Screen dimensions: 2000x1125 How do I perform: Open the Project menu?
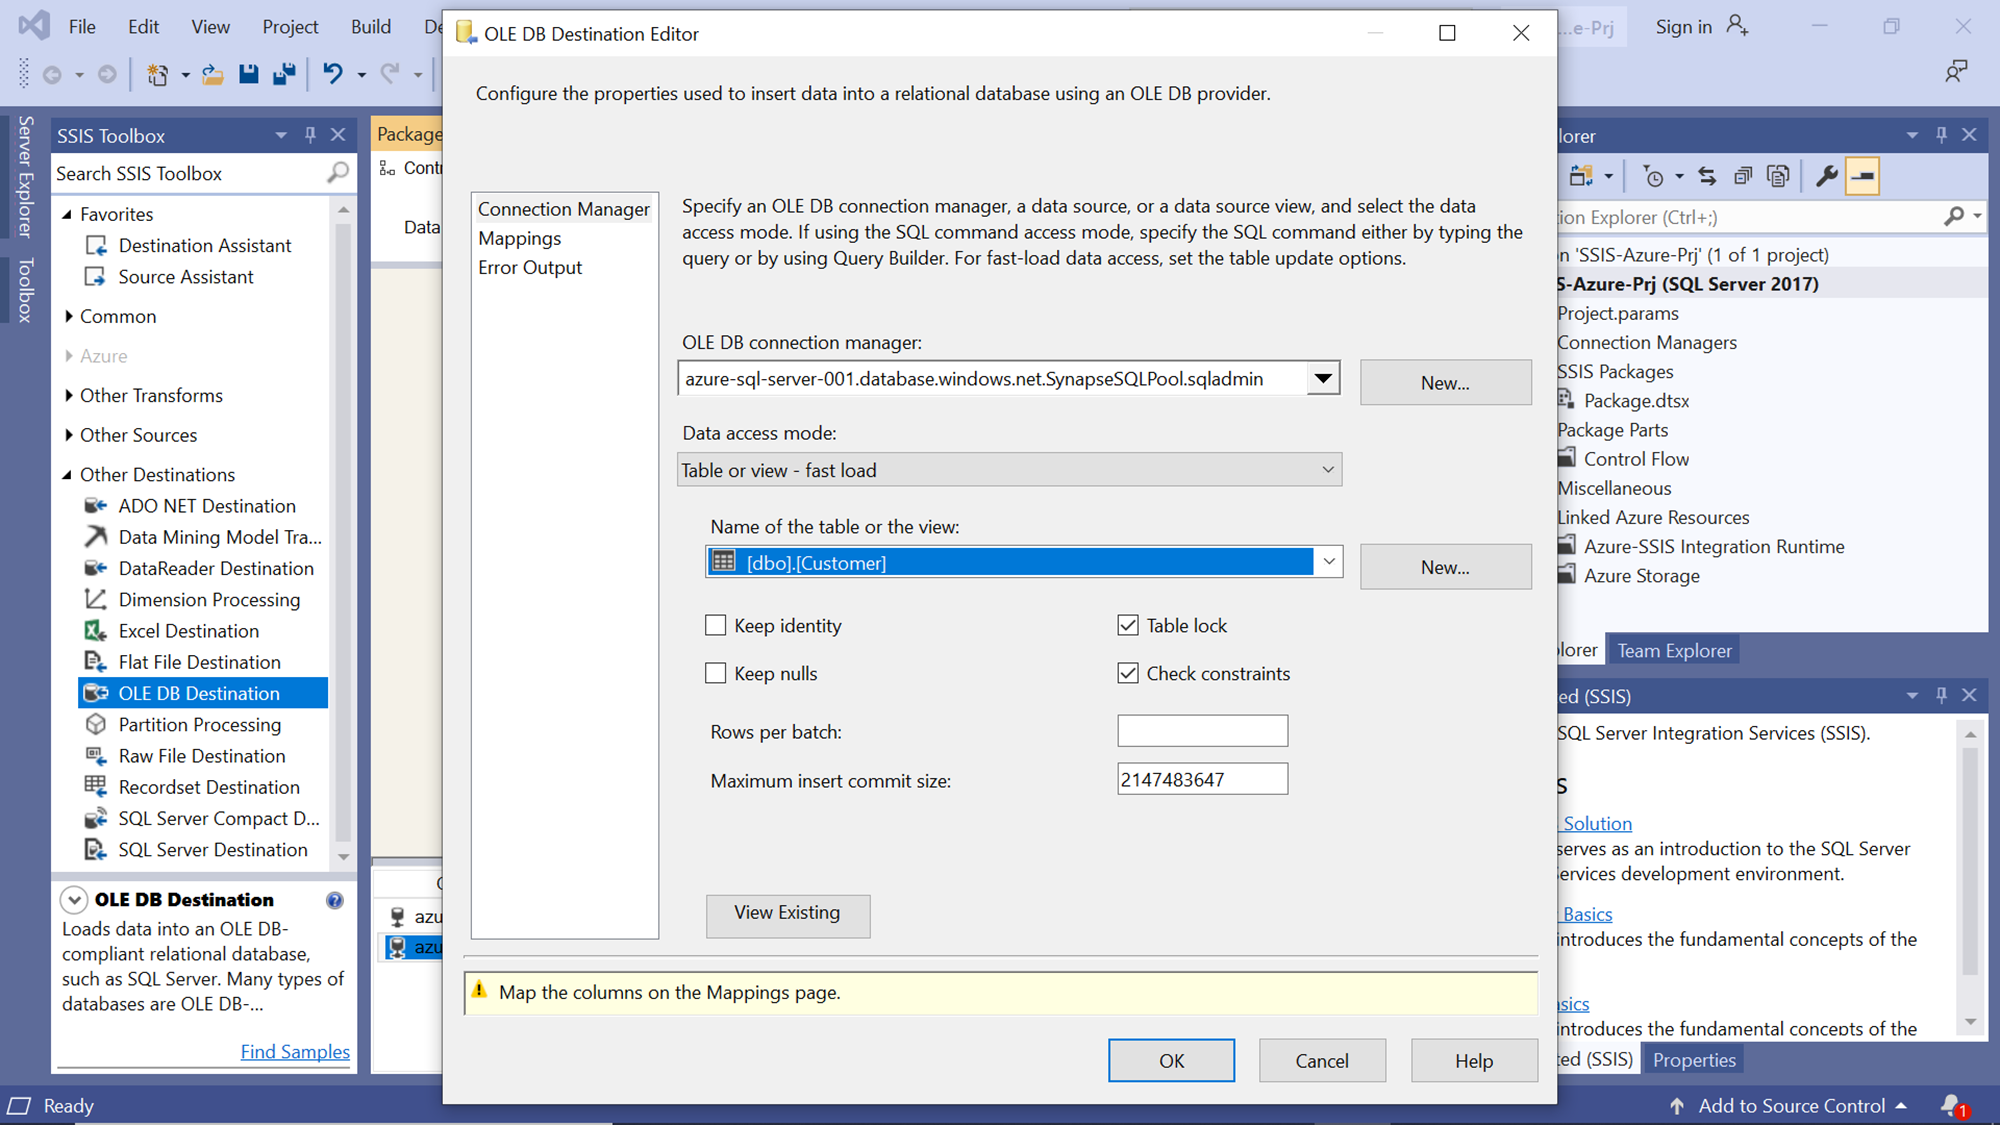290,27
